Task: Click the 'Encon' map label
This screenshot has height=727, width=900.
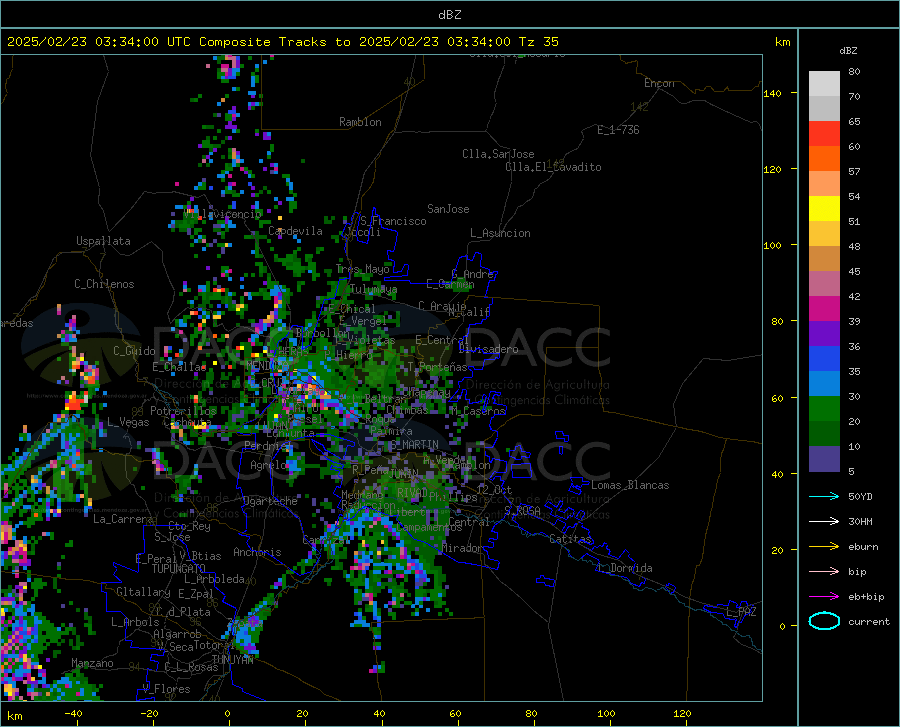Action: coord(659,83)
